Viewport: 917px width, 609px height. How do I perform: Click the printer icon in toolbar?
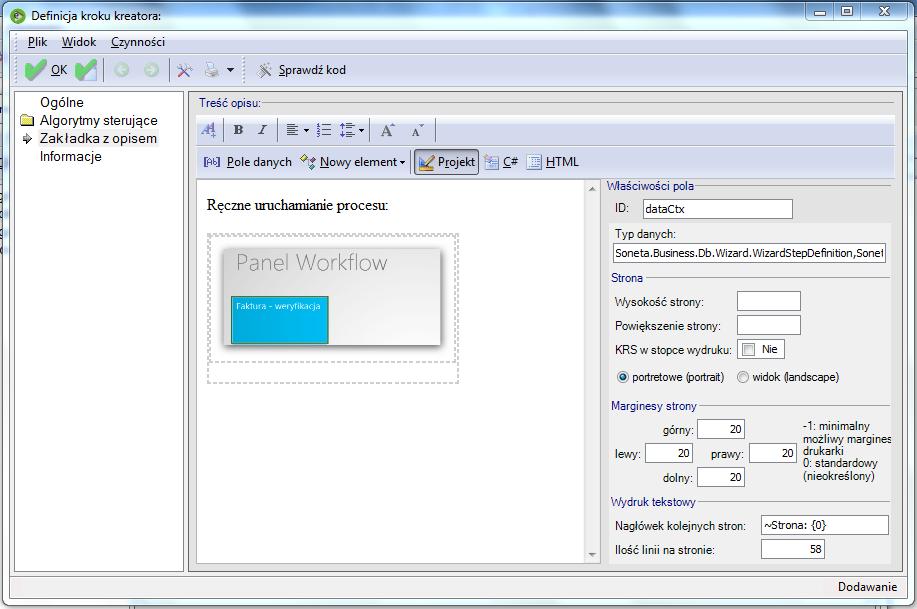point(212,70)
